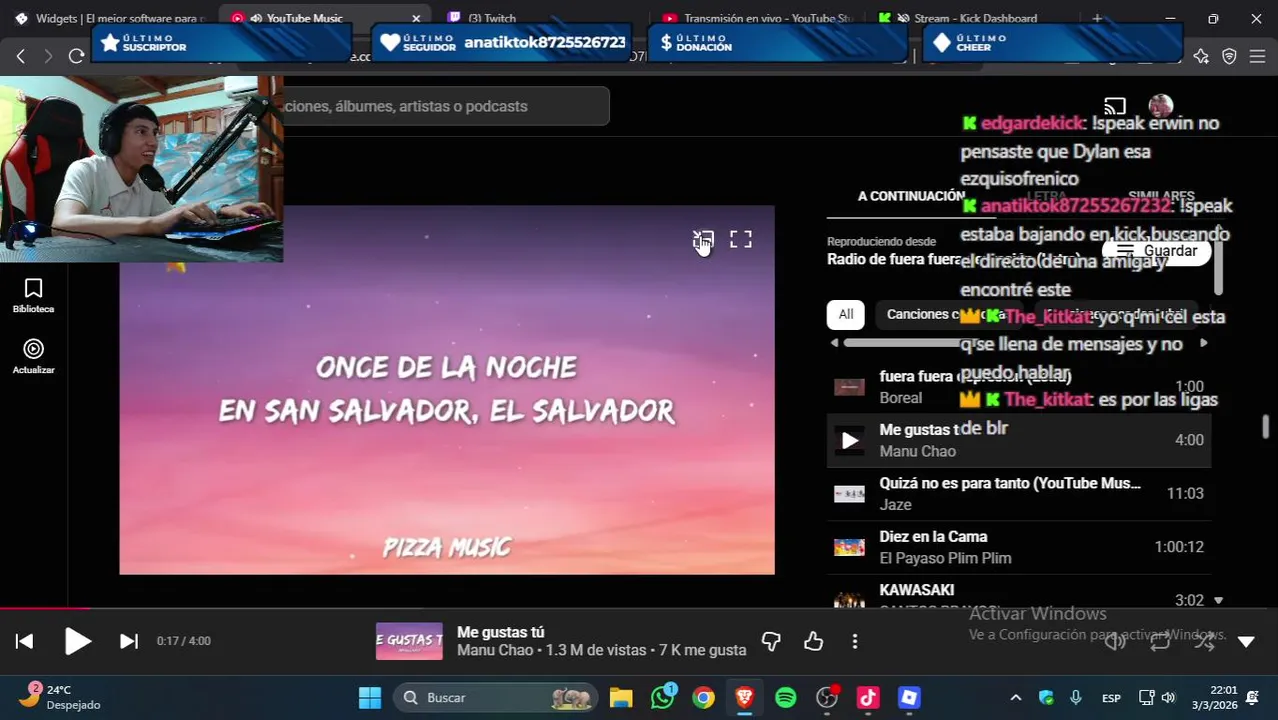Toggle repeat mode in player bar
The width and height of the screenshot is (1278, 720).
pos(1160,642)
